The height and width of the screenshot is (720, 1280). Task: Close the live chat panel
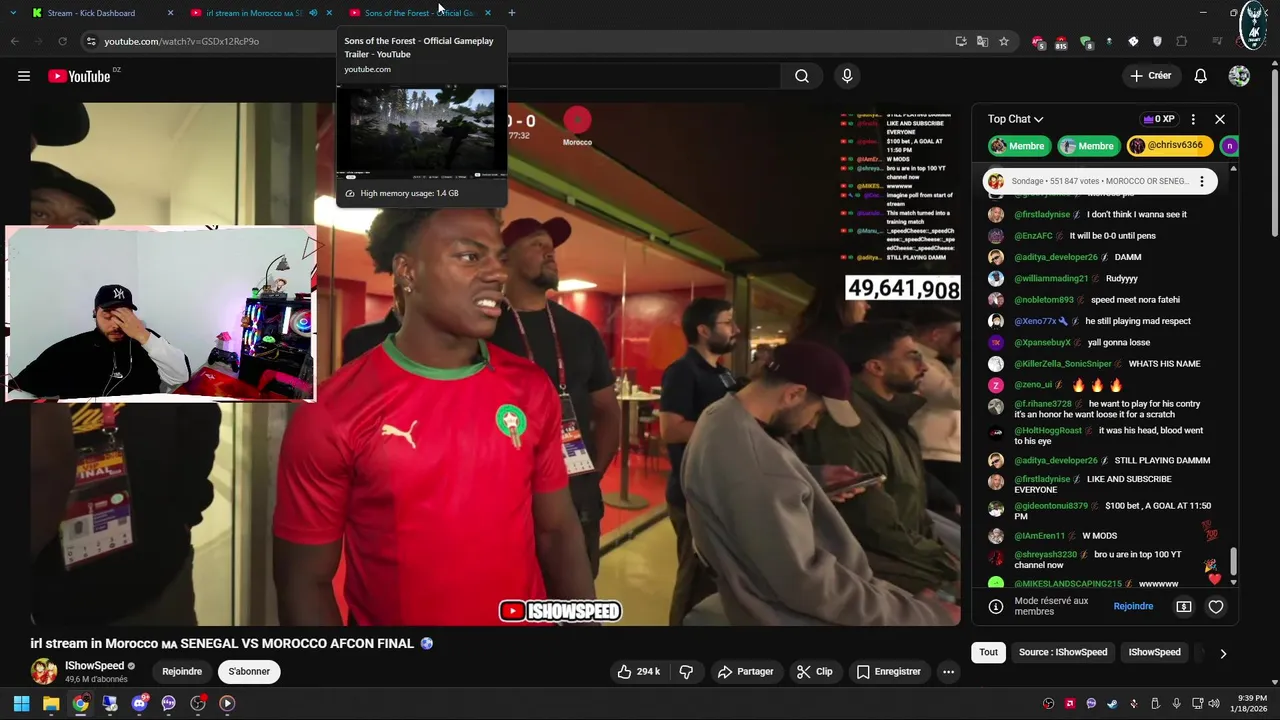[x=1220, y=119]
